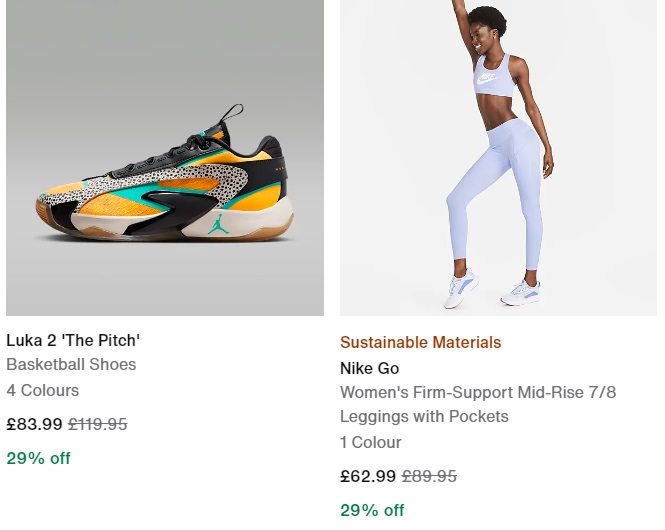Open the Luka 2 shoe product image
Viewport: 665px width, 530px height.
coord(165,158)
